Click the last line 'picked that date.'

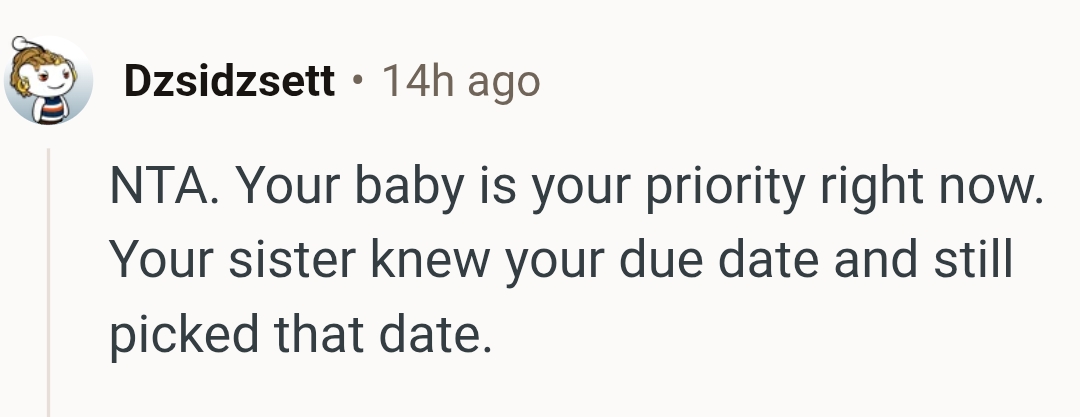(300, 336)
